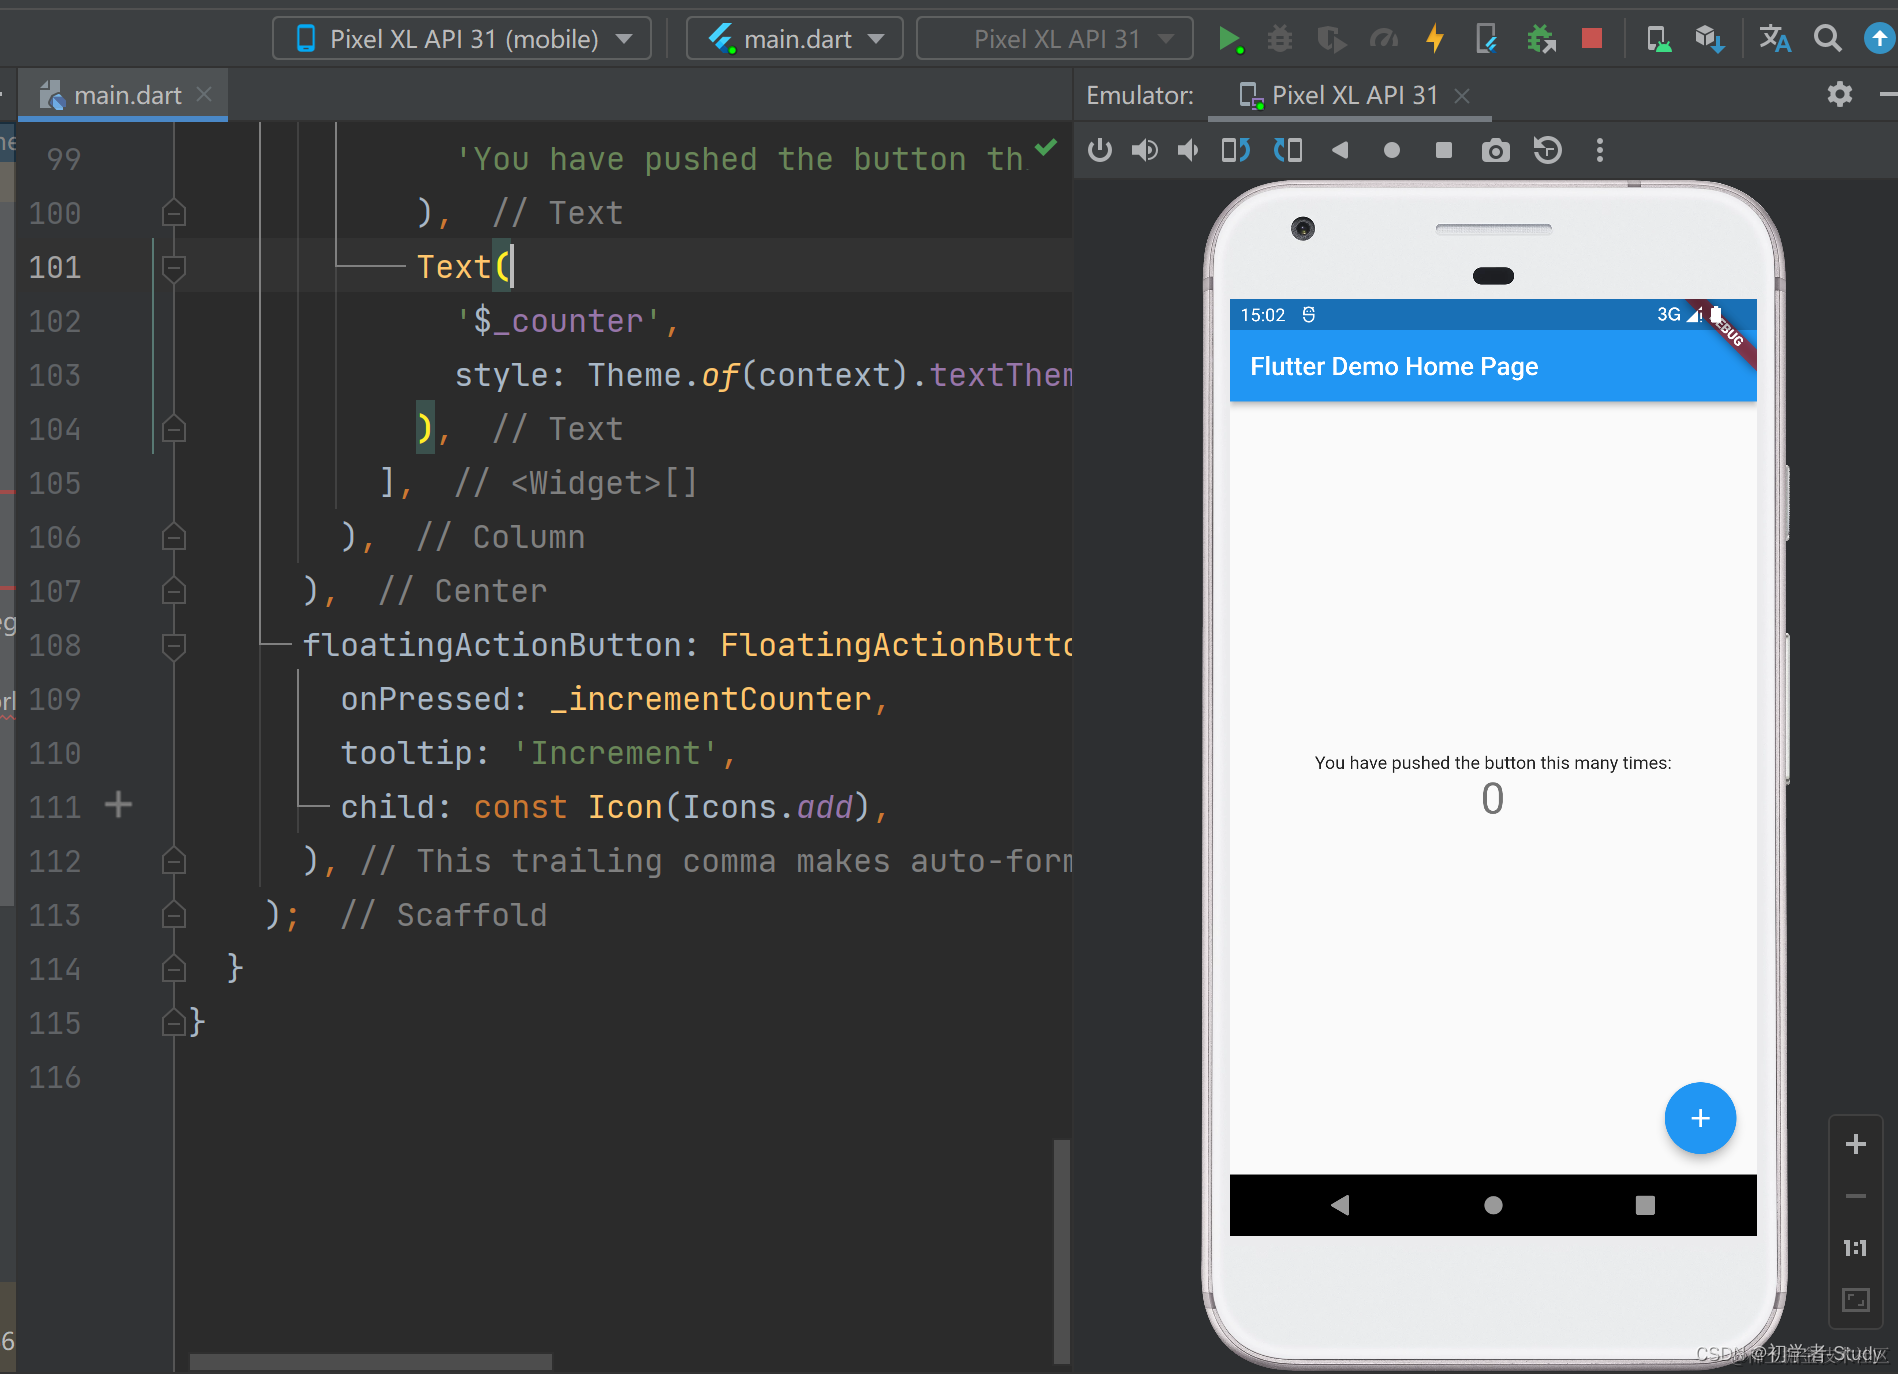Toggle the fold marker at line 104
This screenshot has width=1898, height=1374.
pos(174,429)
